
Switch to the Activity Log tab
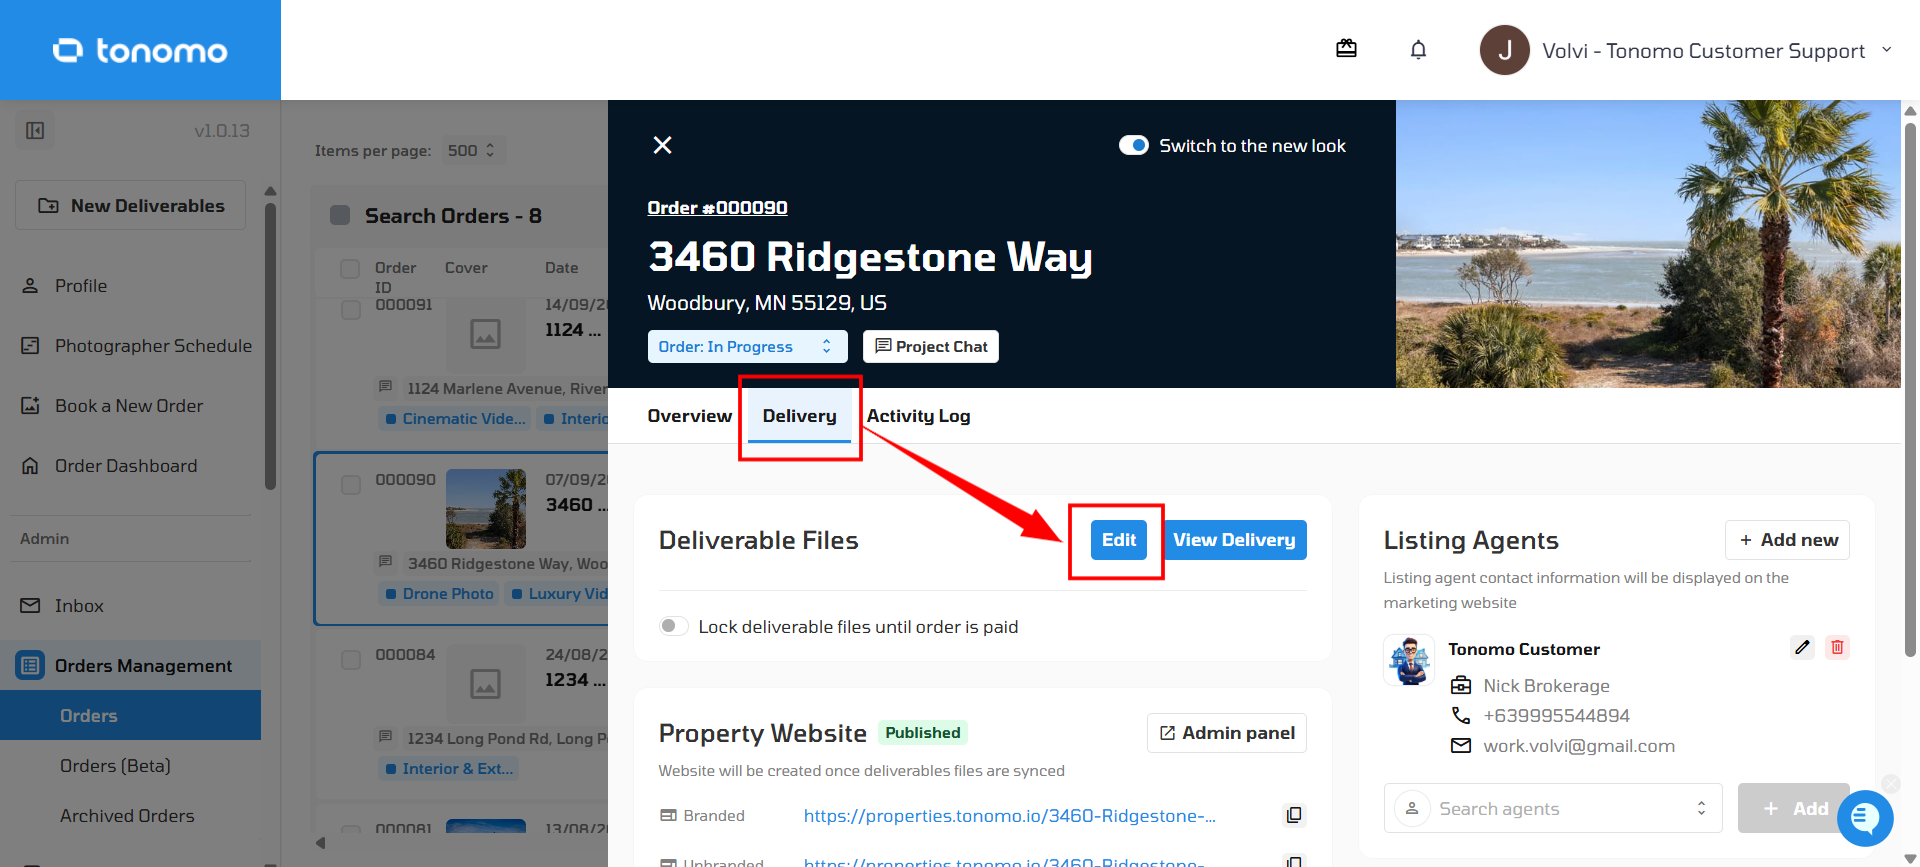pos(918,416)
